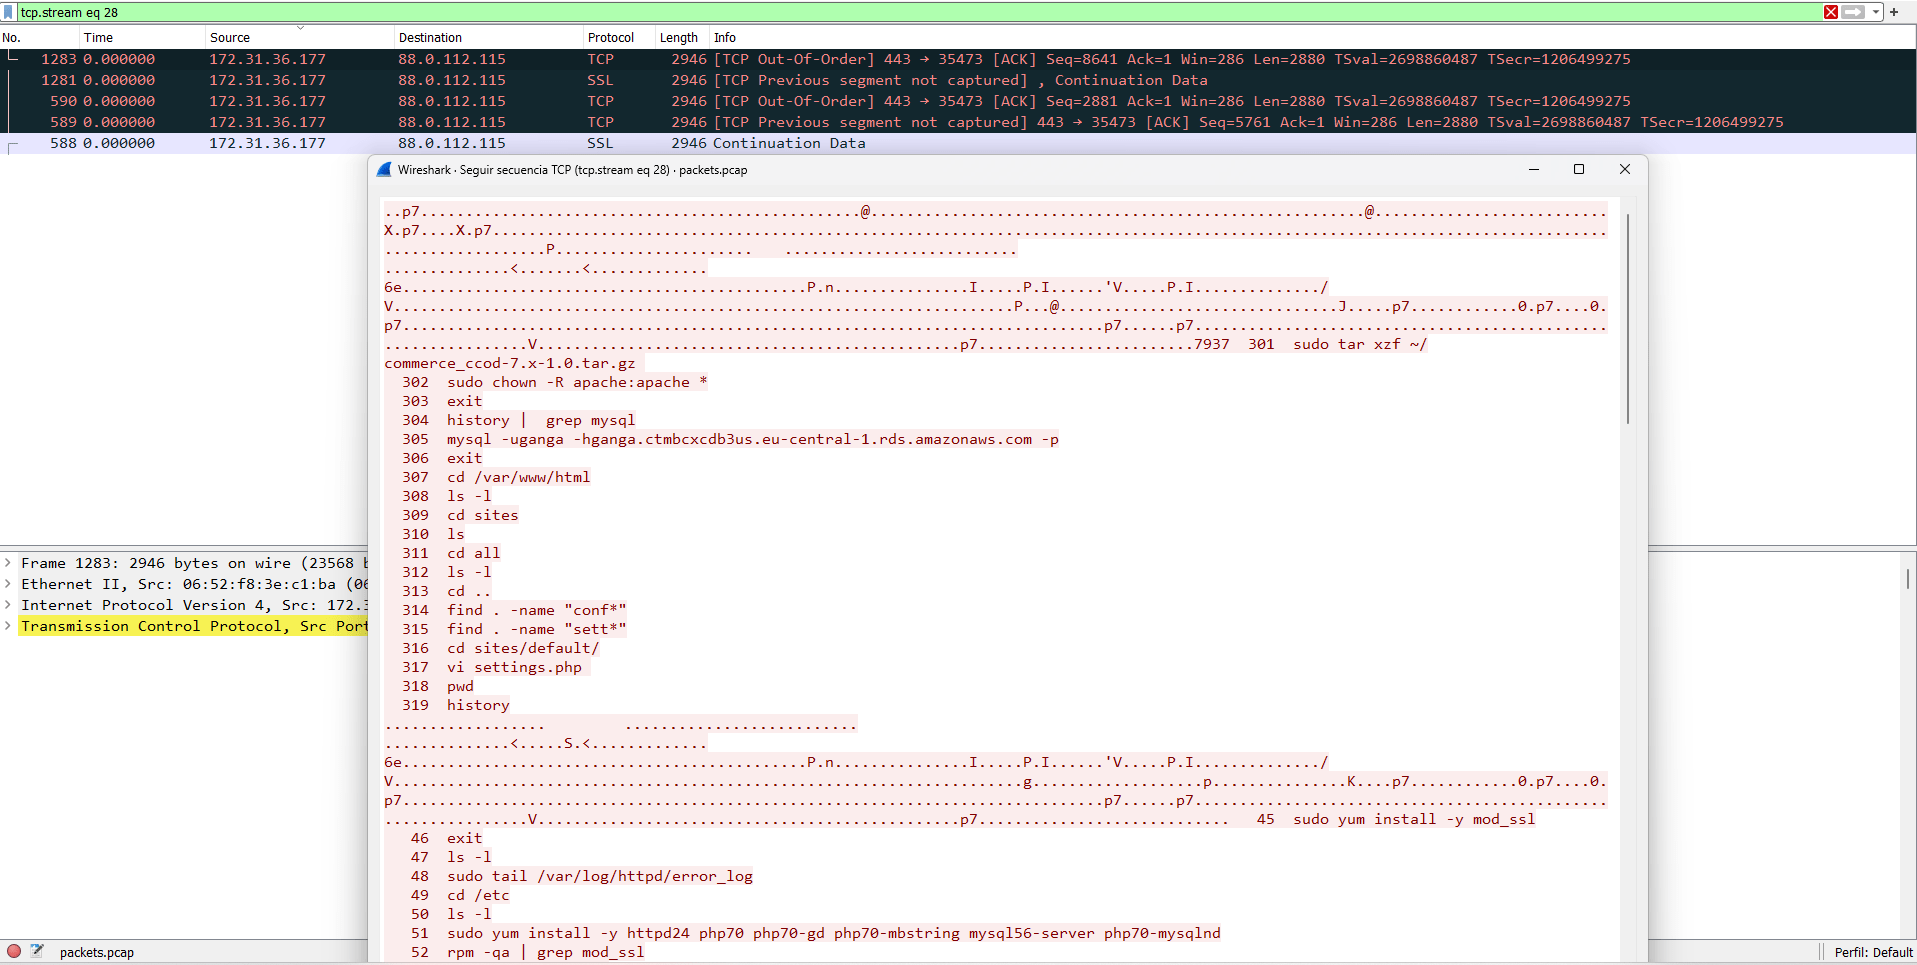Expand Transmission Control Protocol node
This screenshot has height=965, width=1917.
[8, 626]
